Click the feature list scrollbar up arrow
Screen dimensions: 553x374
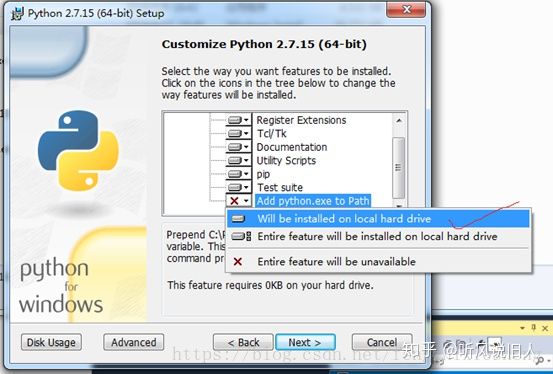[399, 121]
